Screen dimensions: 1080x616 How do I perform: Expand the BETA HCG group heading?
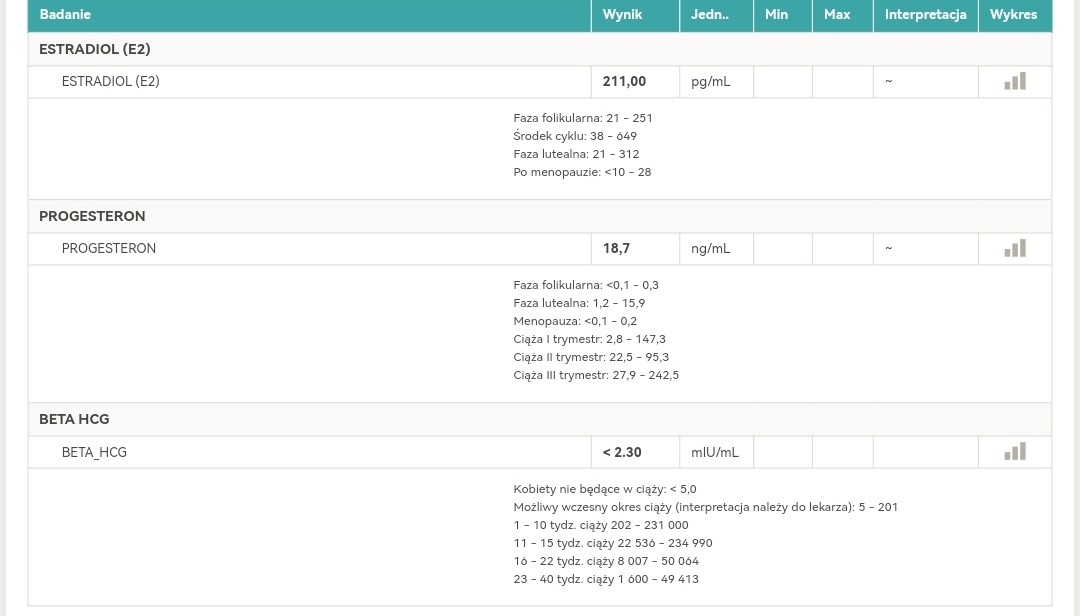[74, 419]
